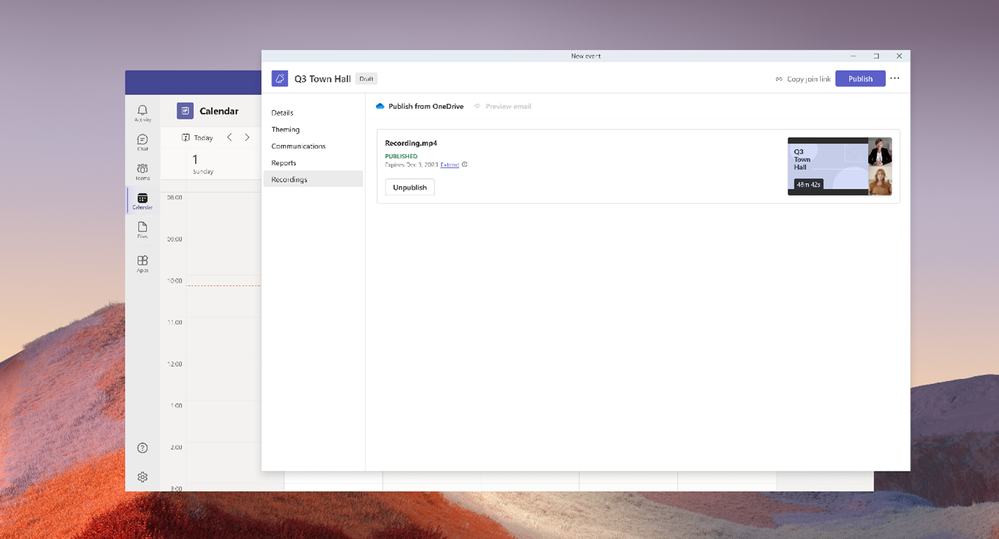This screenshot has width=999, height=539.
Task: Unpublish the Recording.mp4 file
Action: pos(410,187)
